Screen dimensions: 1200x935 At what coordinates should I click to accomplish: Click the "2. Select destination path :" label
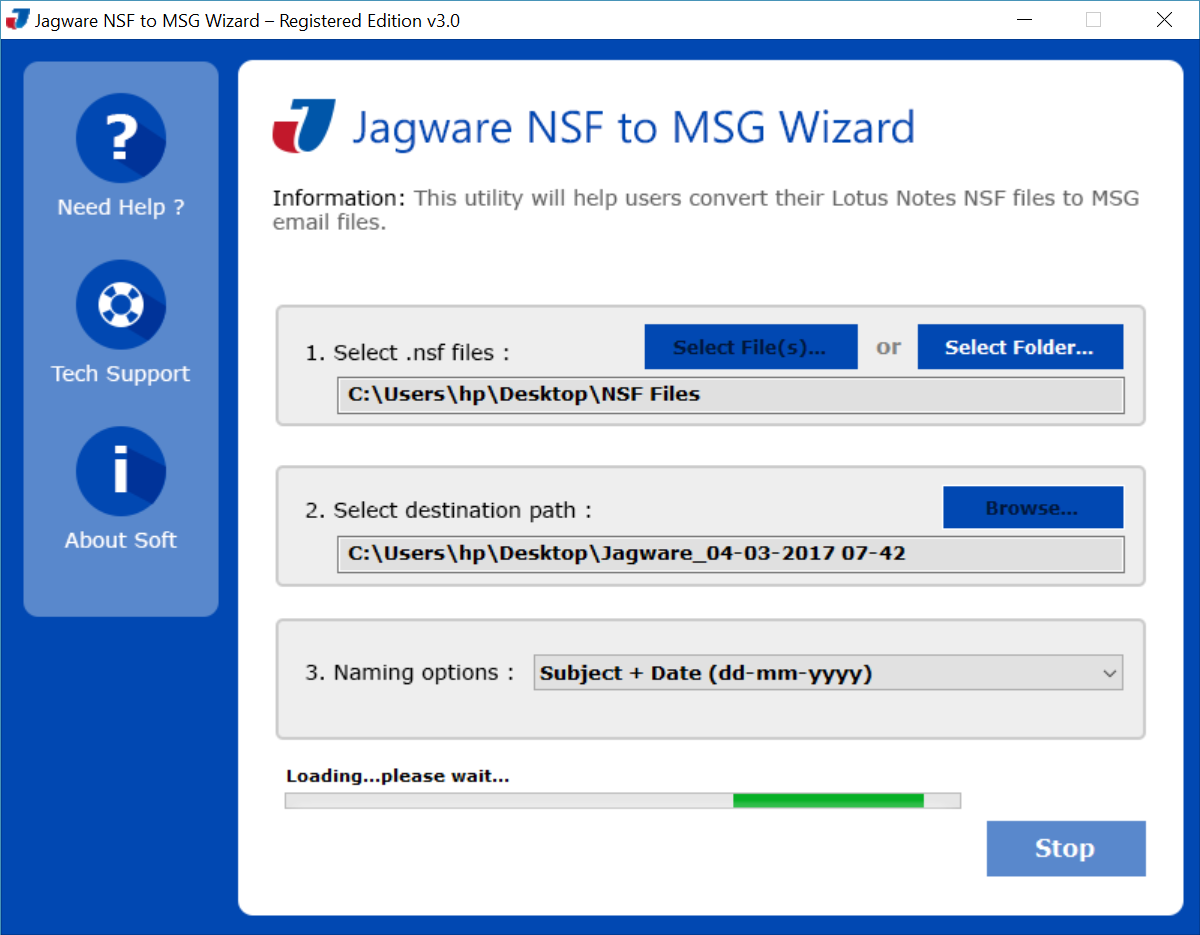point(449,511)
